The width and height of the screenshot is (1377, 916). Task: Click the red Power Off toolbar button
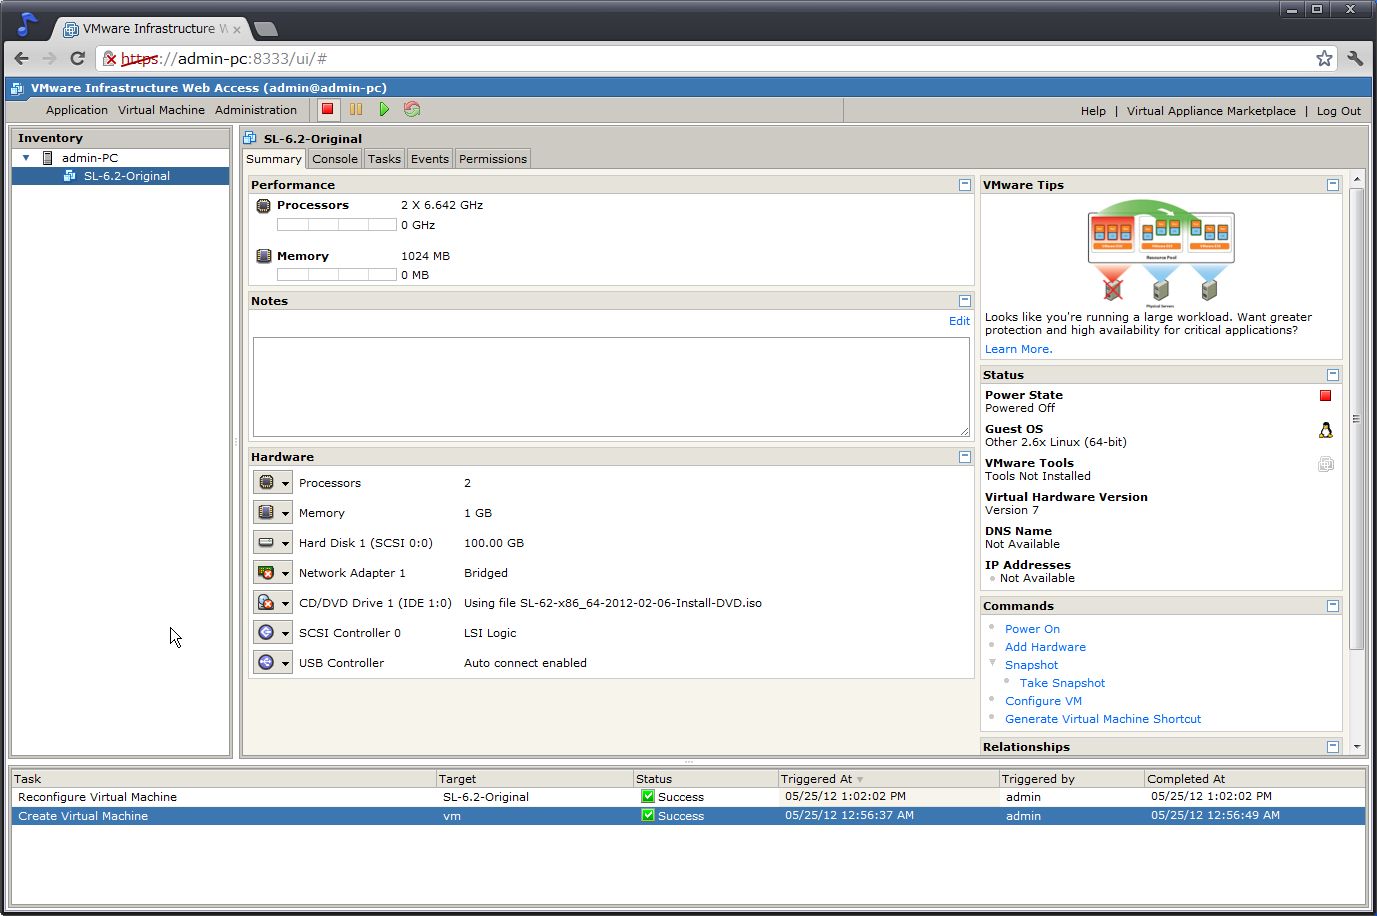click(327, 109)
